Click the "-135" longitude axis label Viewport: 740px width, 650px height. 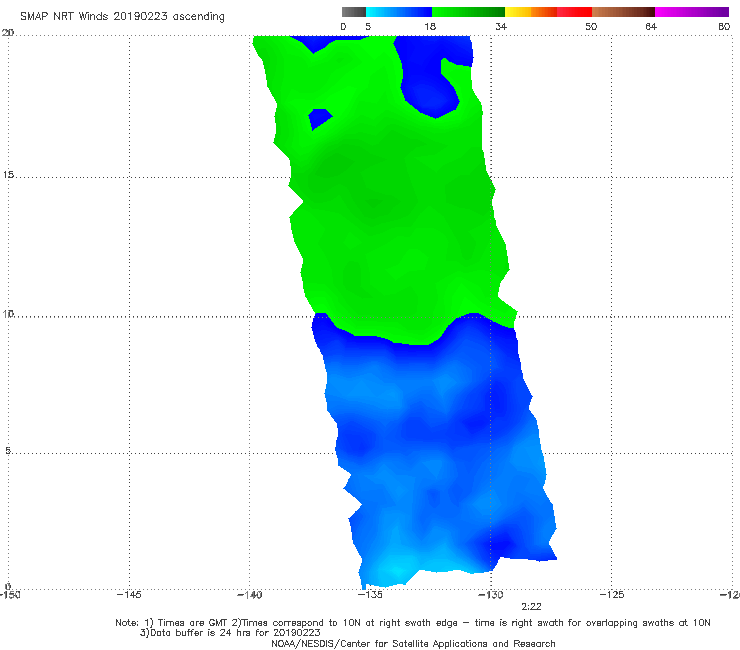pyautogui.click(x=370, y=595)
